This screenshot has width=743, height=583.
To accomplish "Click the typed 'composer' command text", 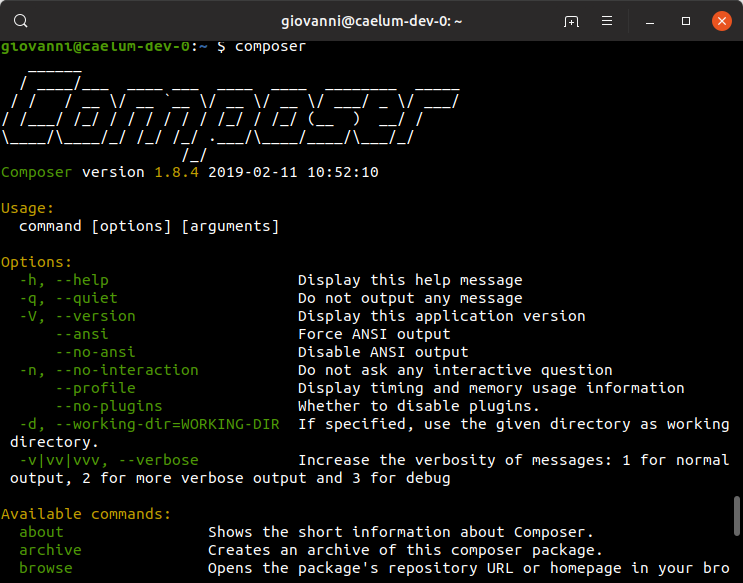I will coord(271,46).
